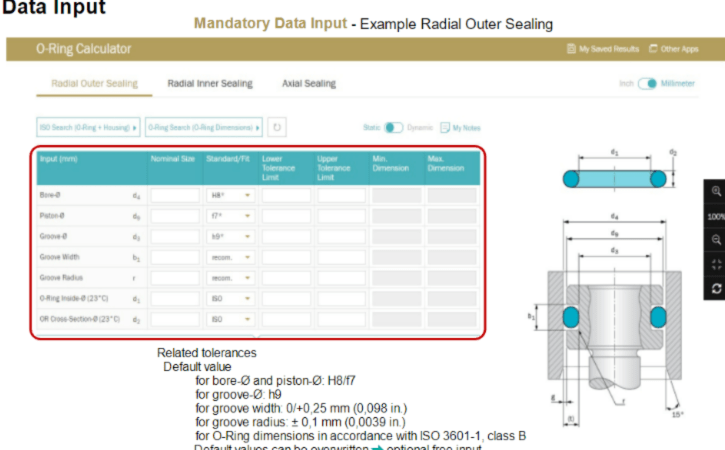This screenshot has width=725, height=450.
Task: Click the Max. Dimension column header
Action: tap(446, 163)
